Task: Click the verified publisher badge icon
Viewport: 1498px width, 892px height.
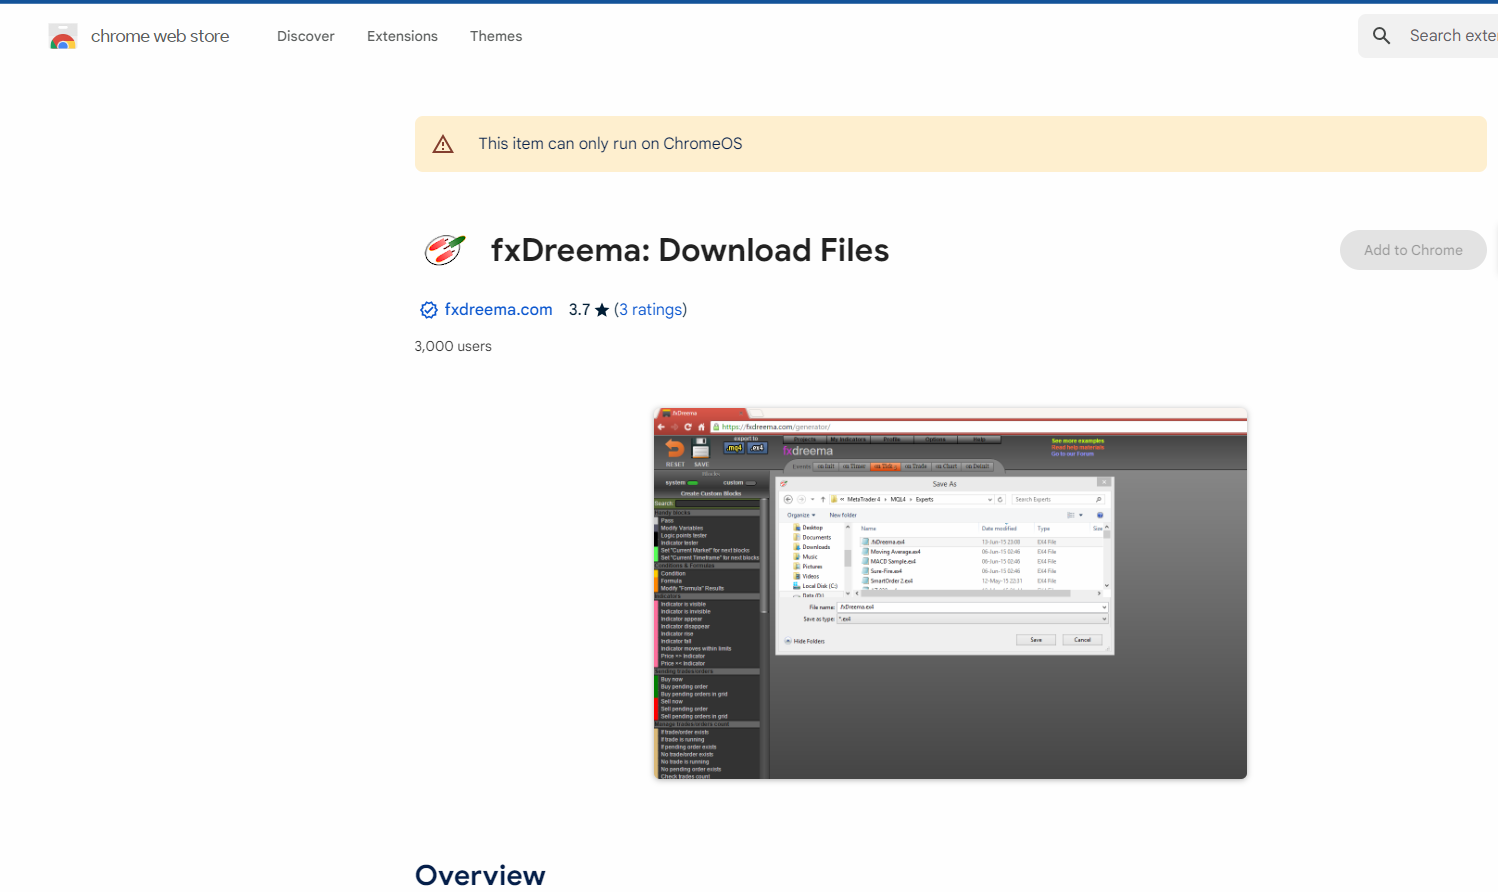Action: click(428, 310)
